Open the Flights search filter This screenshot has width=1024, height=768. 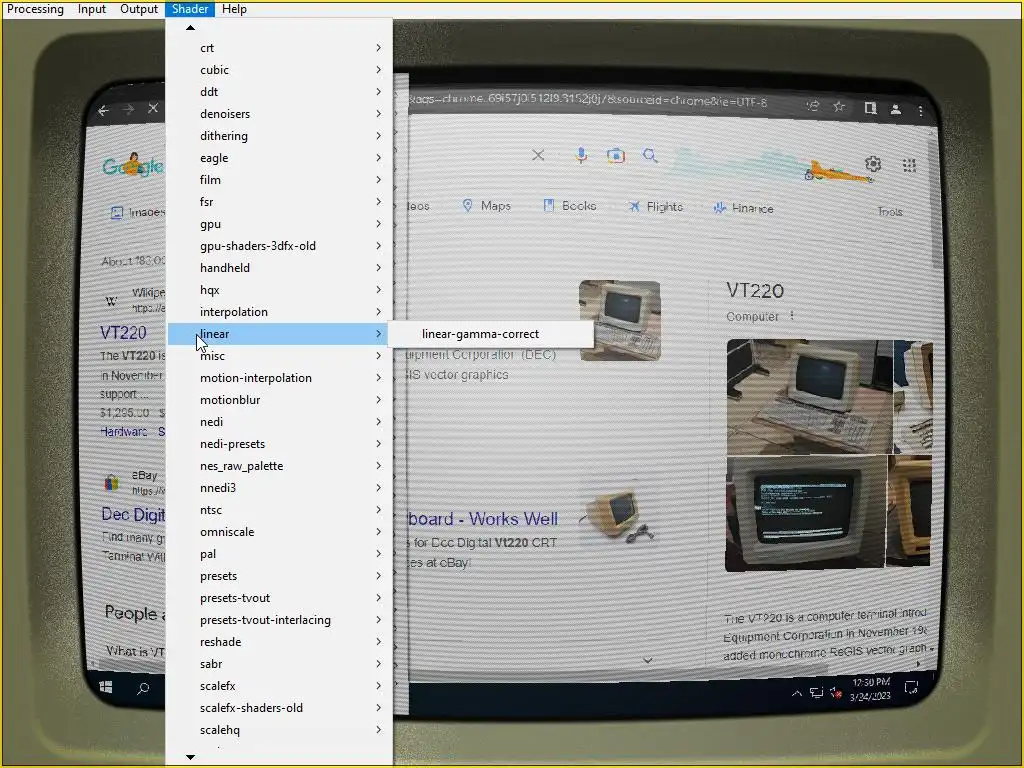pos(656,206)
